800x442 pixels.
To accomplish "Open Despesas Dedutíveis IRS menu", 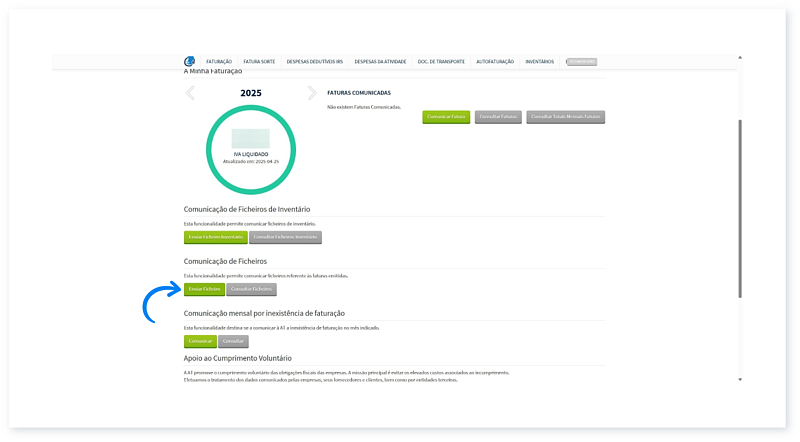I will [x=312, y=62].
